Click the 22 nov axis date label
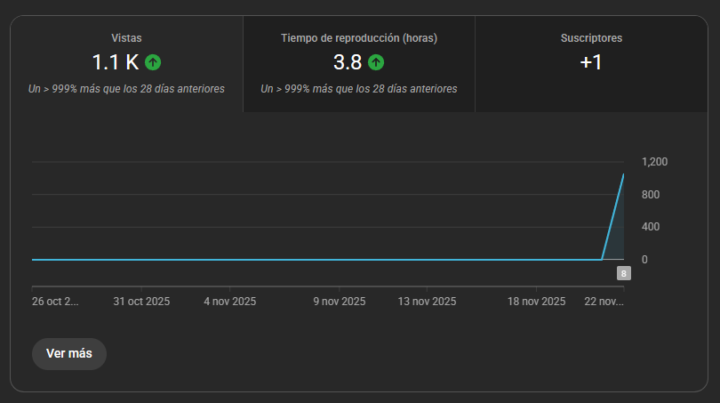720x403 pixels. click(x=604, y=302)
